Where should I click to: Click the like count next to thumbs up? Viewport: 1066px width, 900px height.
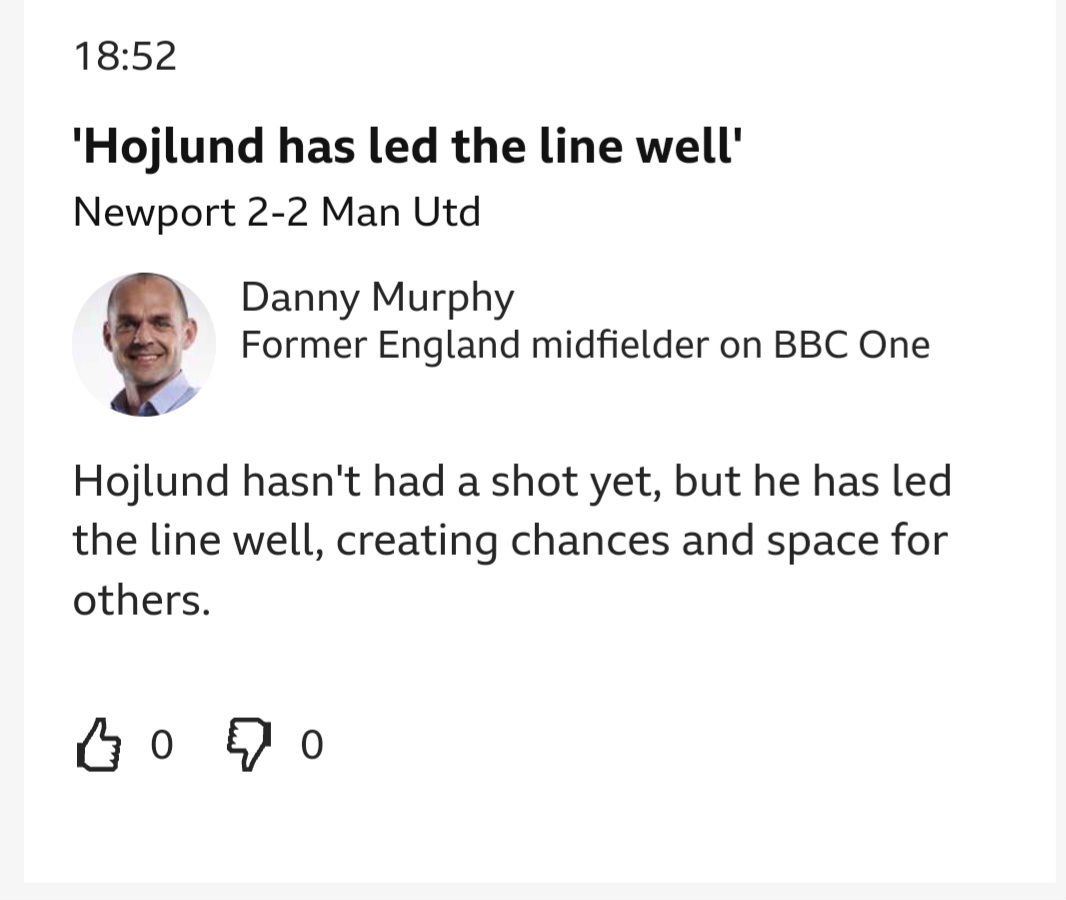tap(161, 746)
